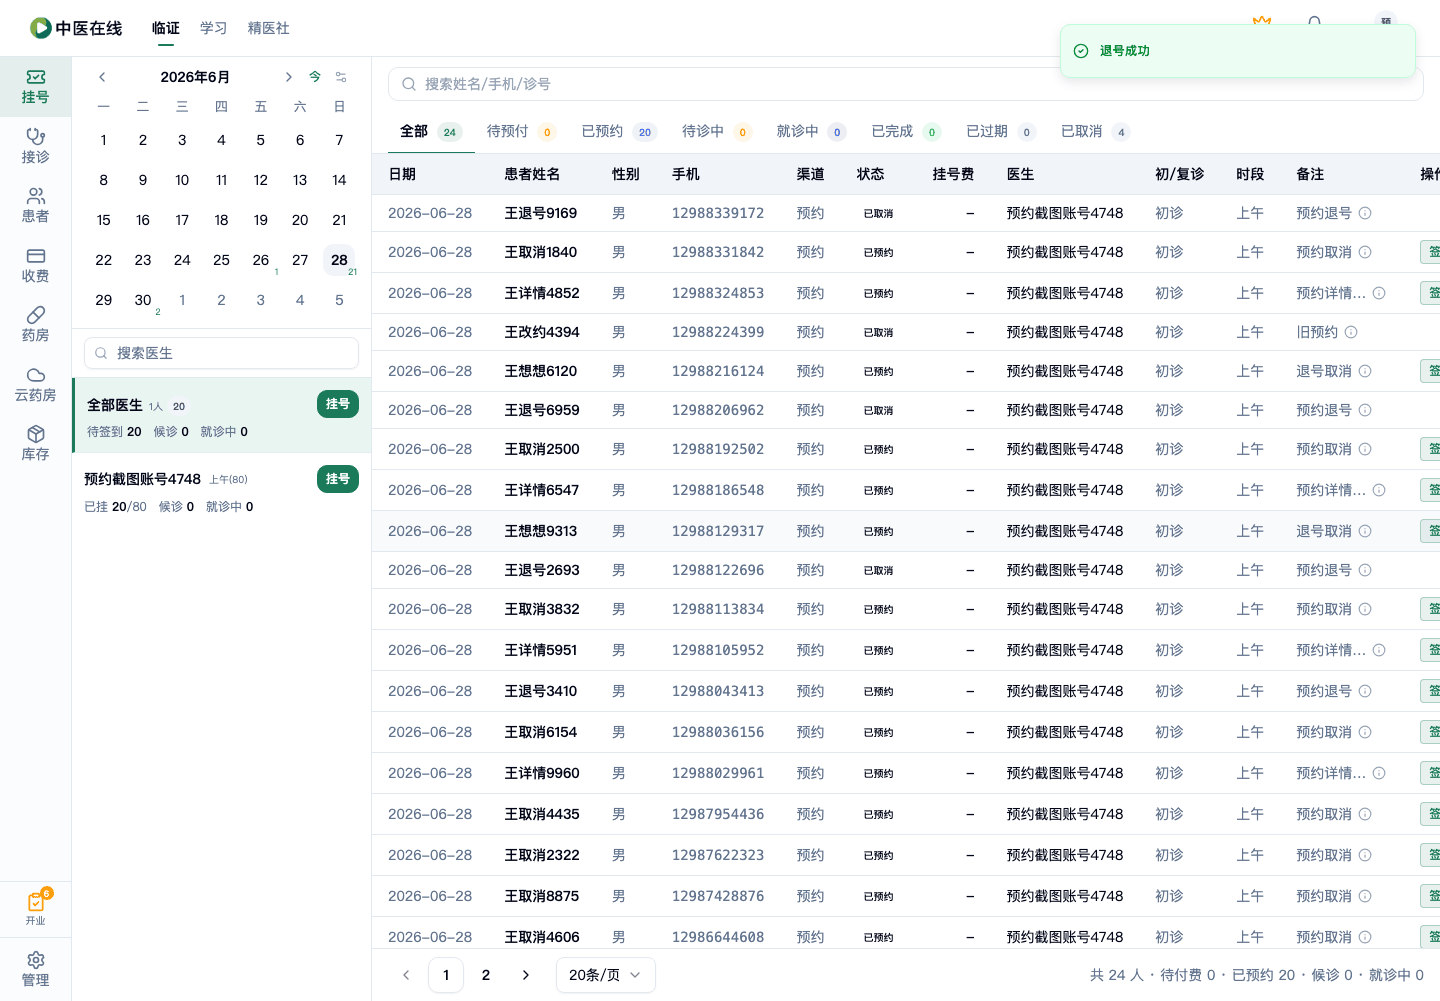This screenshot has height=1001, width=1440.
Task: Focus the 搜索姓名/手机/诊号 search field
Action: click(x=905, y=84)
